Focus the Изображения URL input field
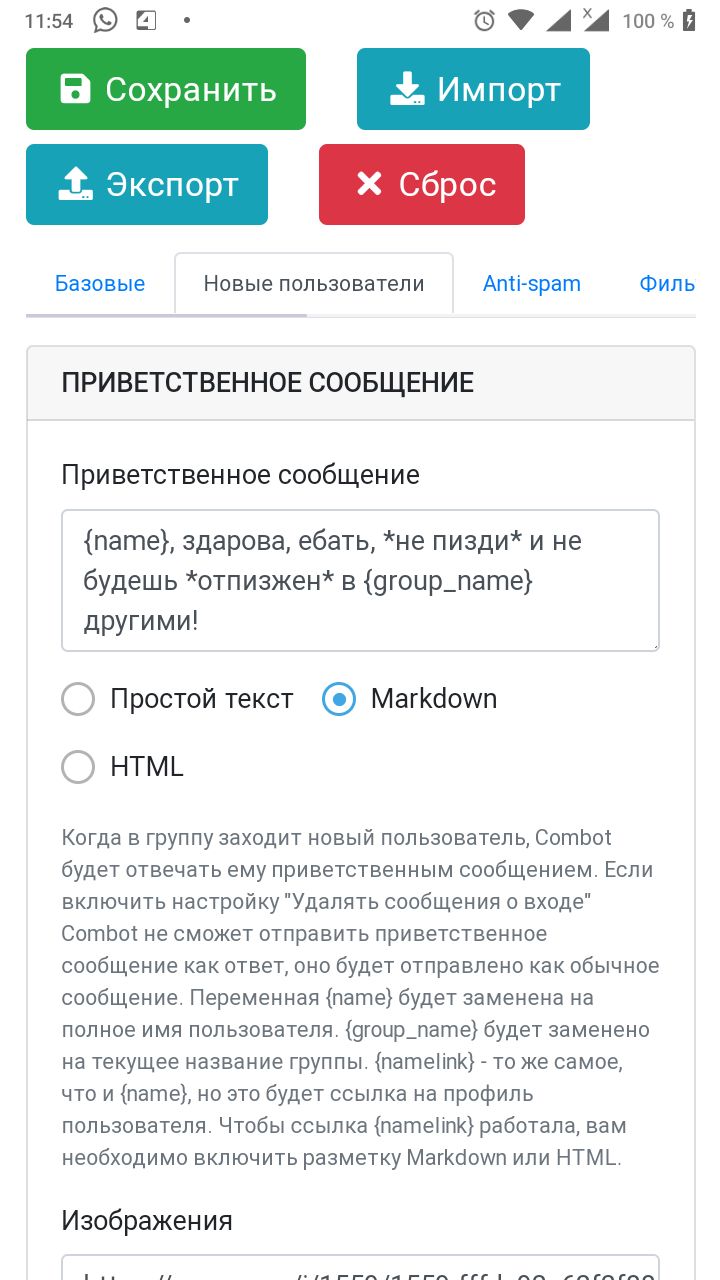The width and height of the screenshot is (720, 1280). [x=360, y=1267]
